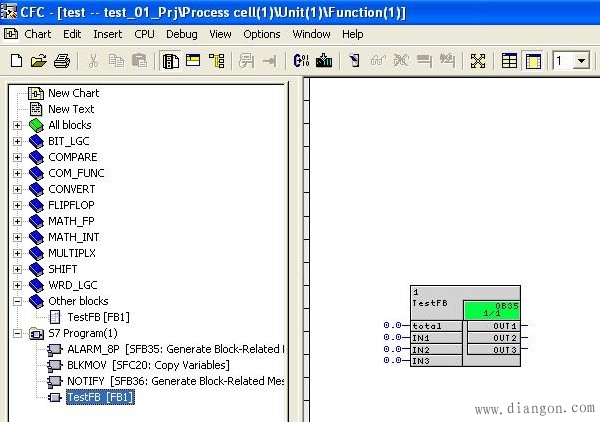Click the Print toolbar icon

click(x=62, y=61)
